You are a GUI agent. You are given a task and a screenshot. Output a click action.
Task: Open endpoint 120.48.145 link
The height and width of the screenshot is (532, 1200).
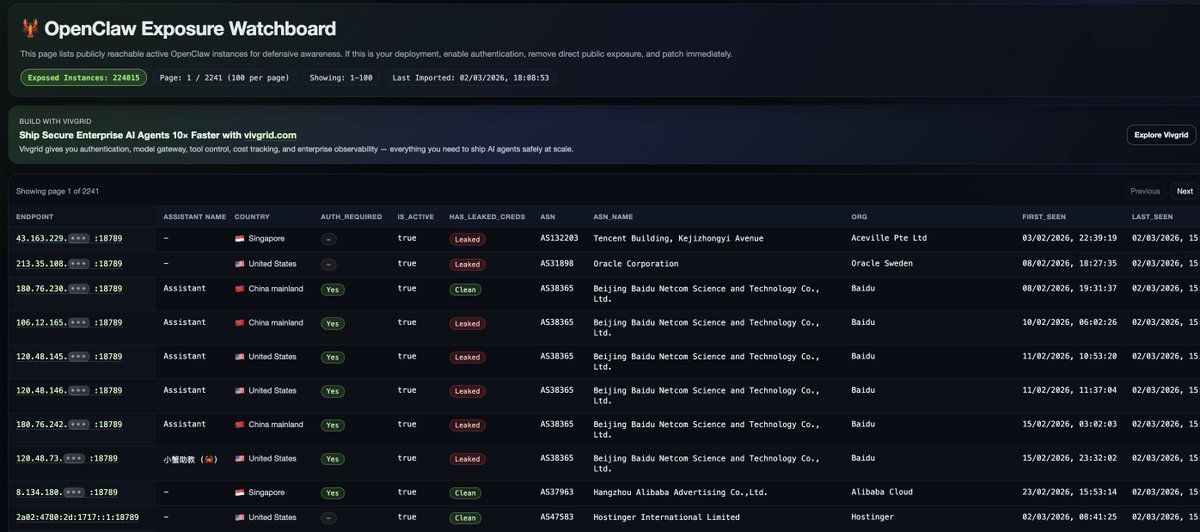coord(69,357)
